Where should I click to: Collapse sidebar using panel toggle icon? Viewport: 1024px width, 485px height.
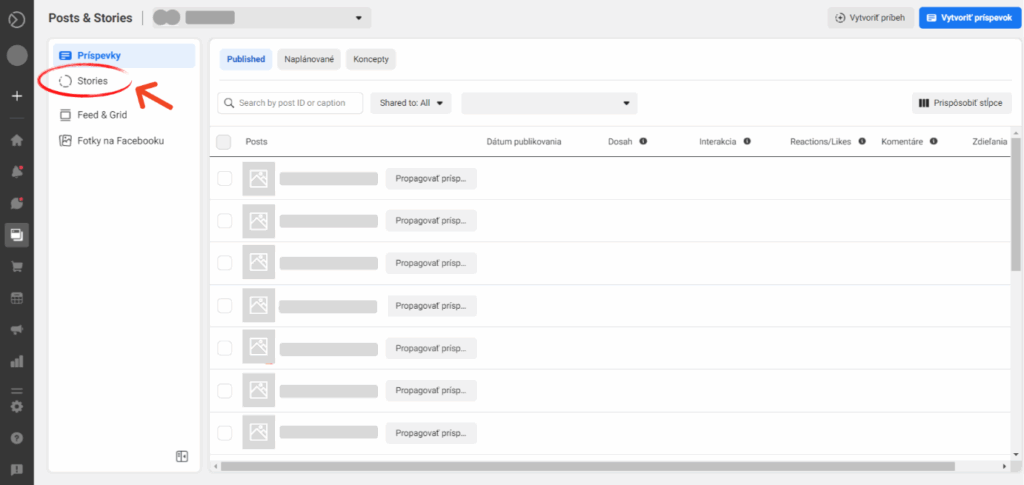pyautogui.click(x=182, y=456)
